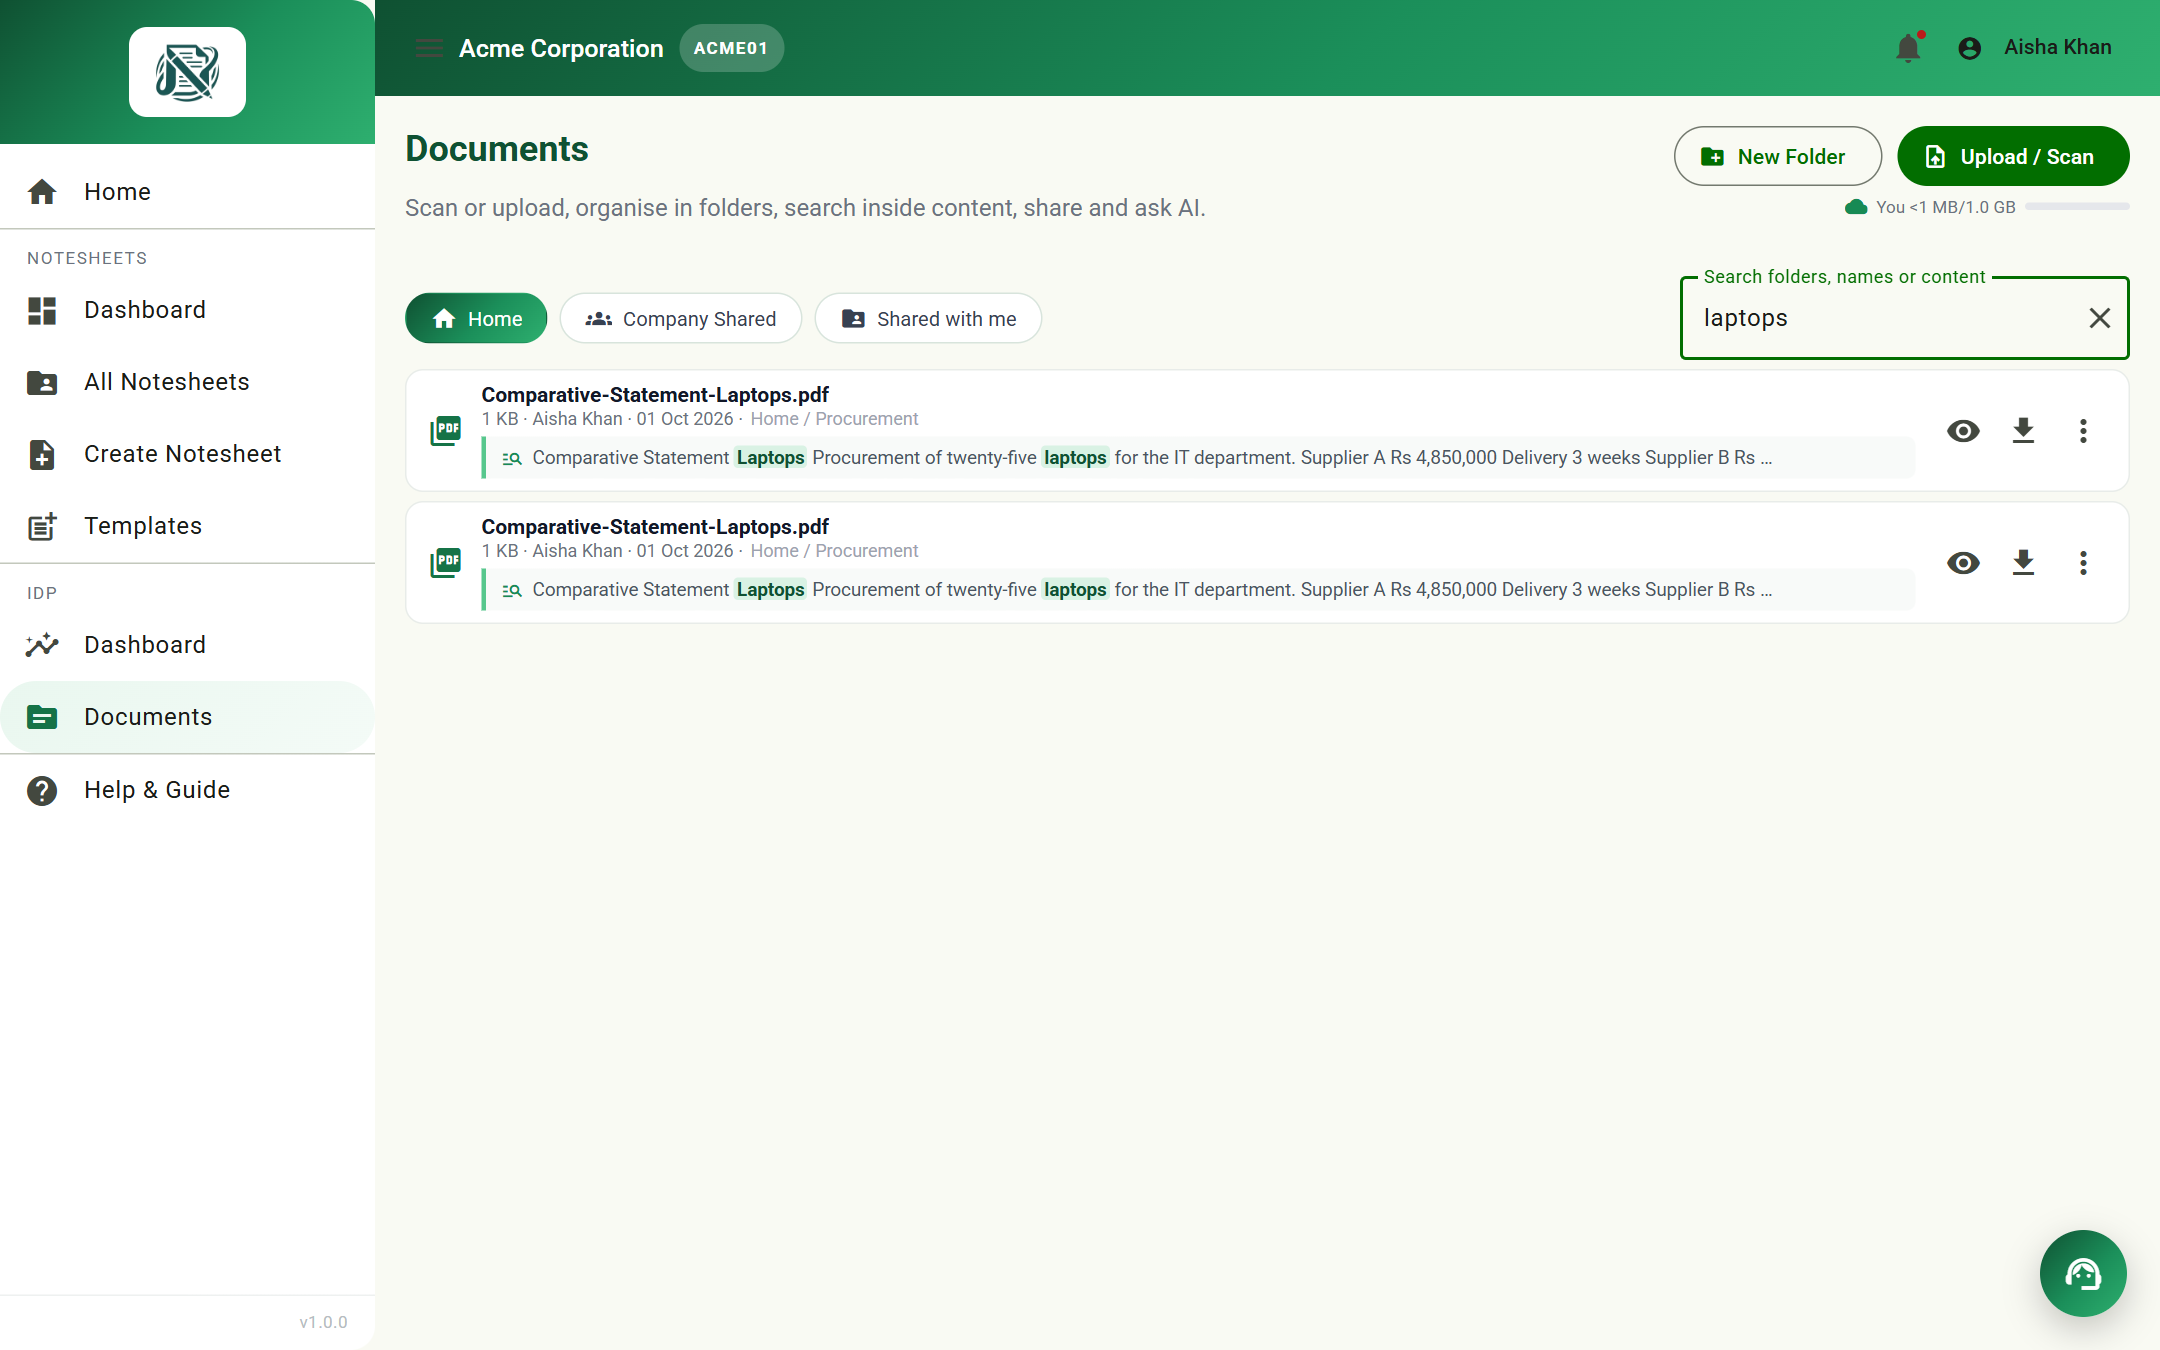This screenshot has width=2160, height=1350.
Task: Open Help & Guide
Action: pyautogui.click(x=187, y=790)
